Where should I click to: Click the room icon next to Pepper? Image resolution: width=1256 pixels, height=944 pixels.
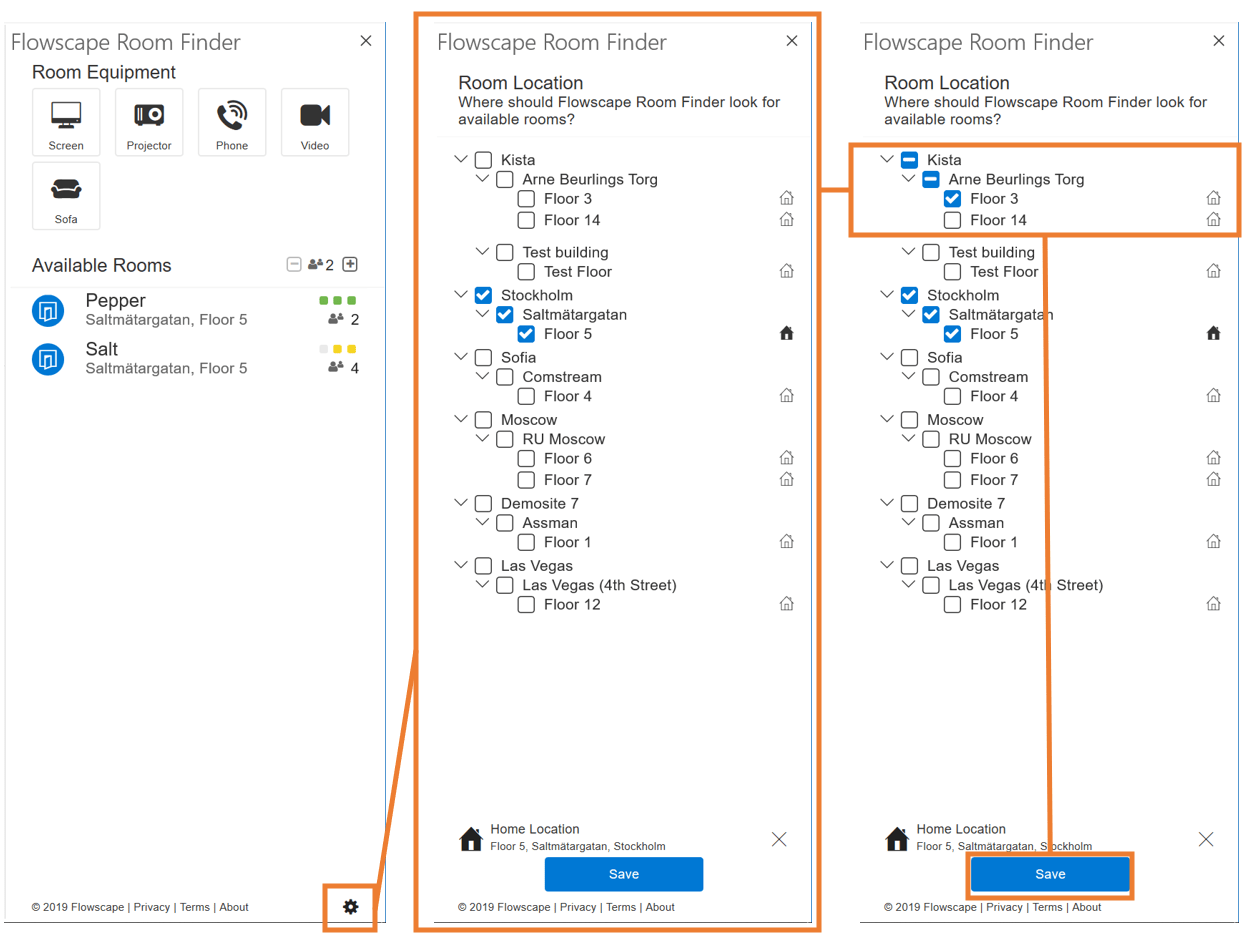click(48, 311)
